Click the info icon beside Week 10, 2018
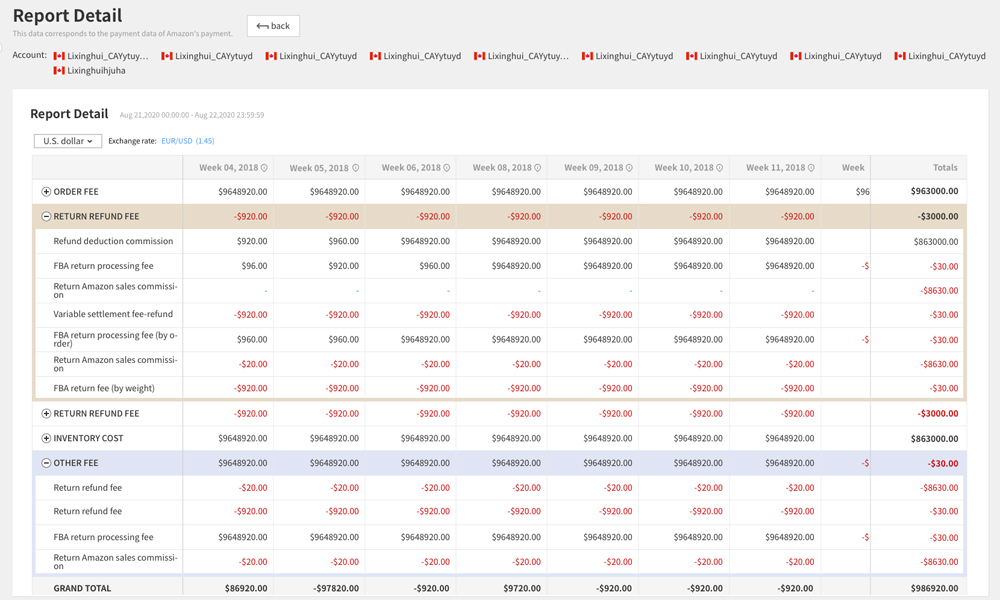1000x600 pixels. point(720,168)
